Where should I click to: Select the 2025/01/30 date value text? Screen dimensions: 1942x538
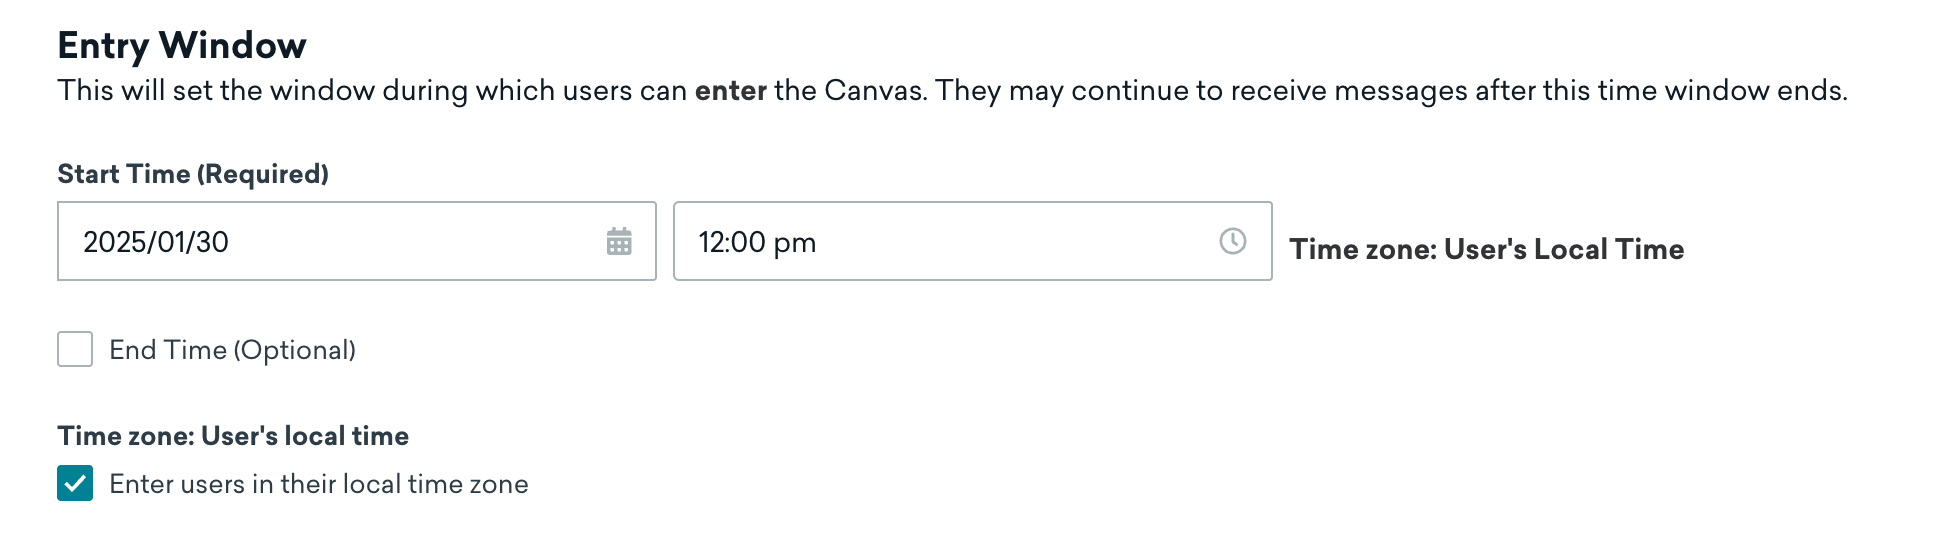point(156,242)
